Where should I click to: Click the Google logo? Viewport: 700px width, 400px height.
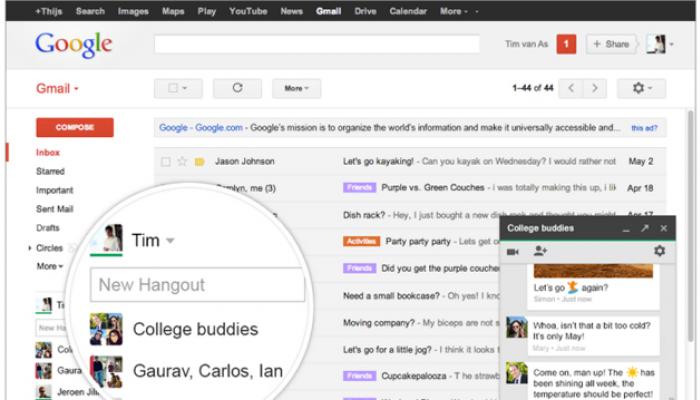(74, 45)
